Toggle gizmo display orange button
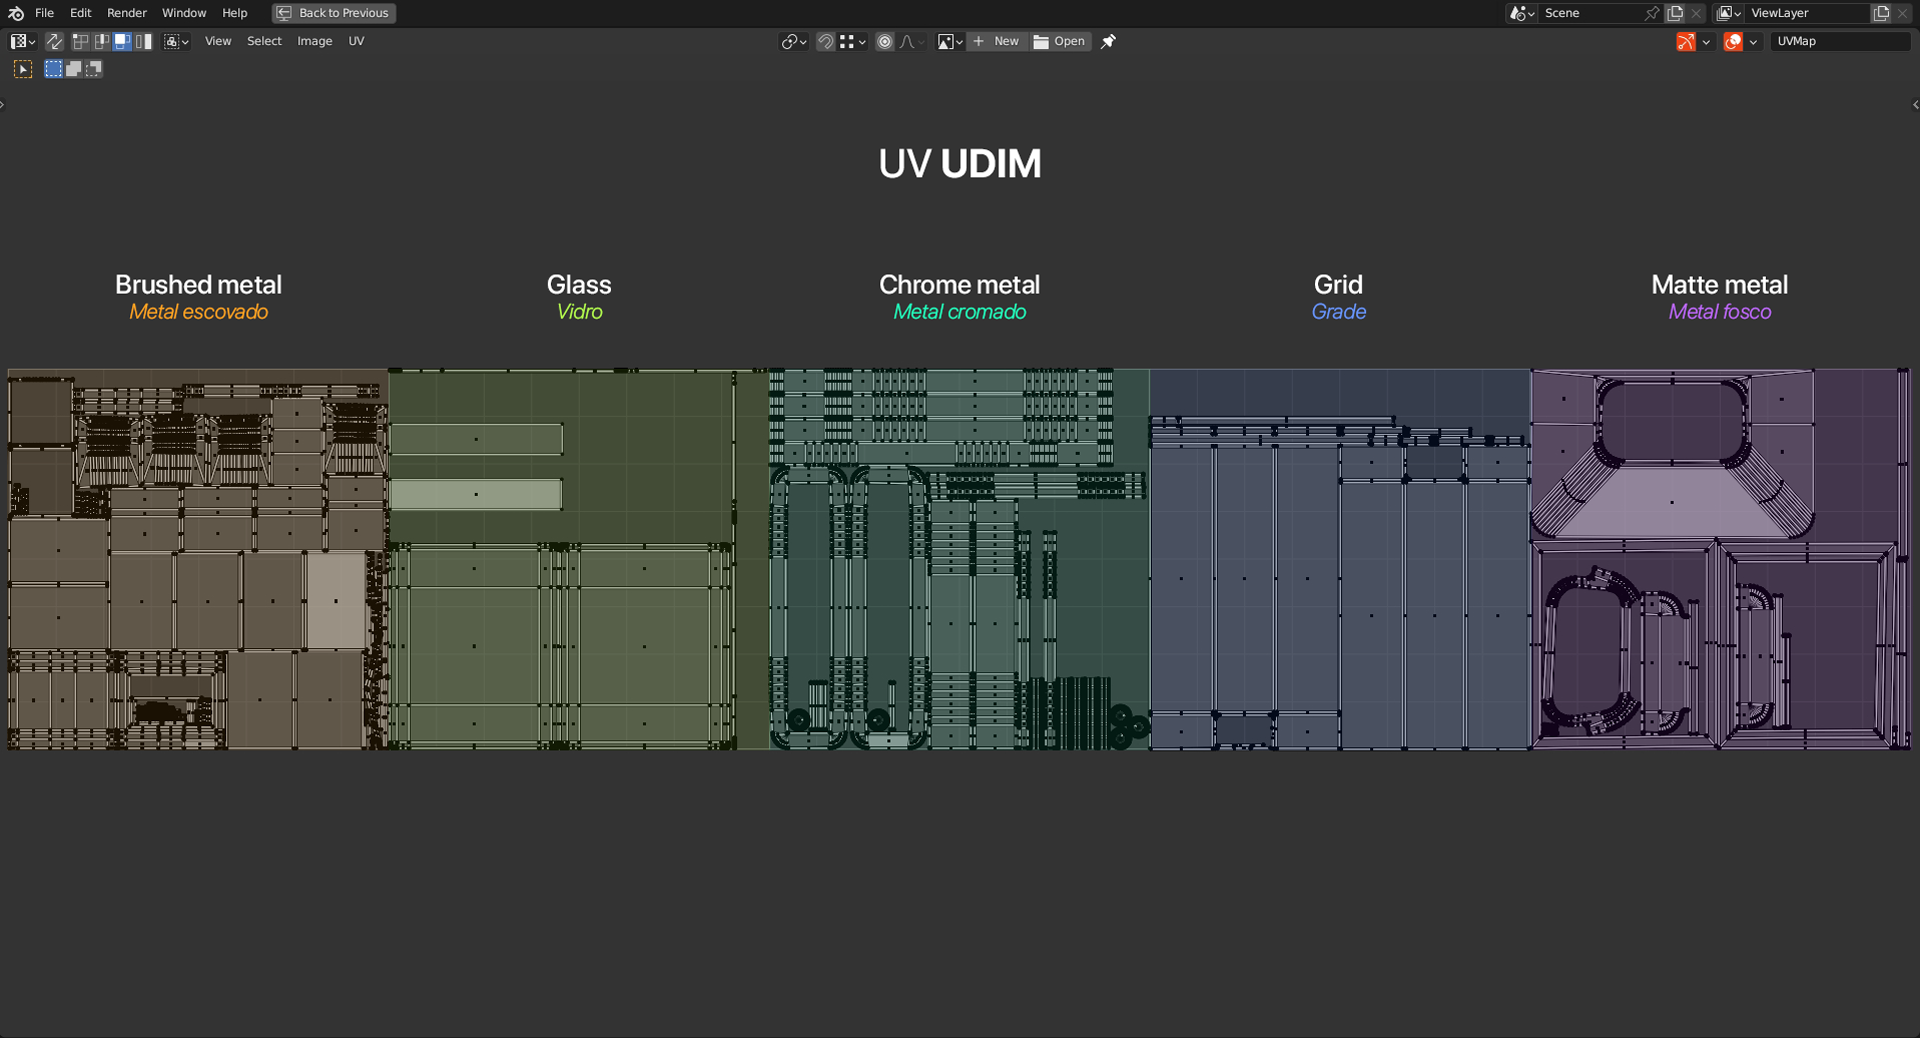Screen dimensions: 1920x1038 click(x=1686, y=41)
